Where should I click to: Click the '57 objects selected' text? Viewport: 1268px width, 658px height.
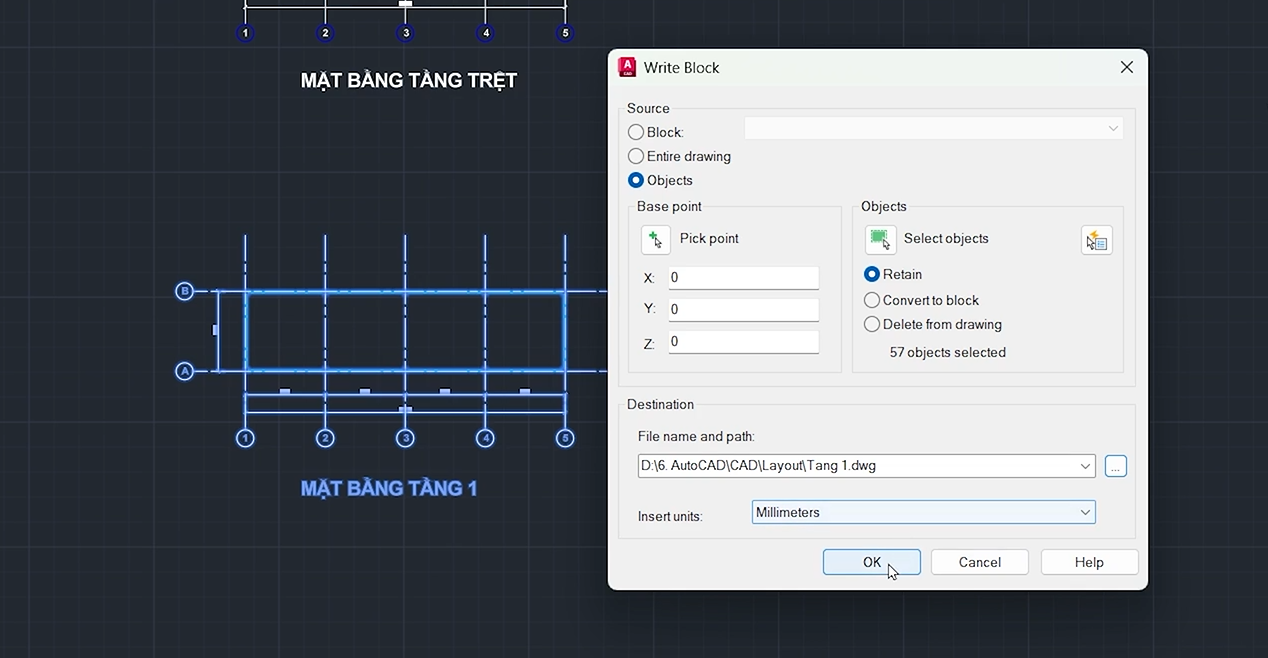948,352
